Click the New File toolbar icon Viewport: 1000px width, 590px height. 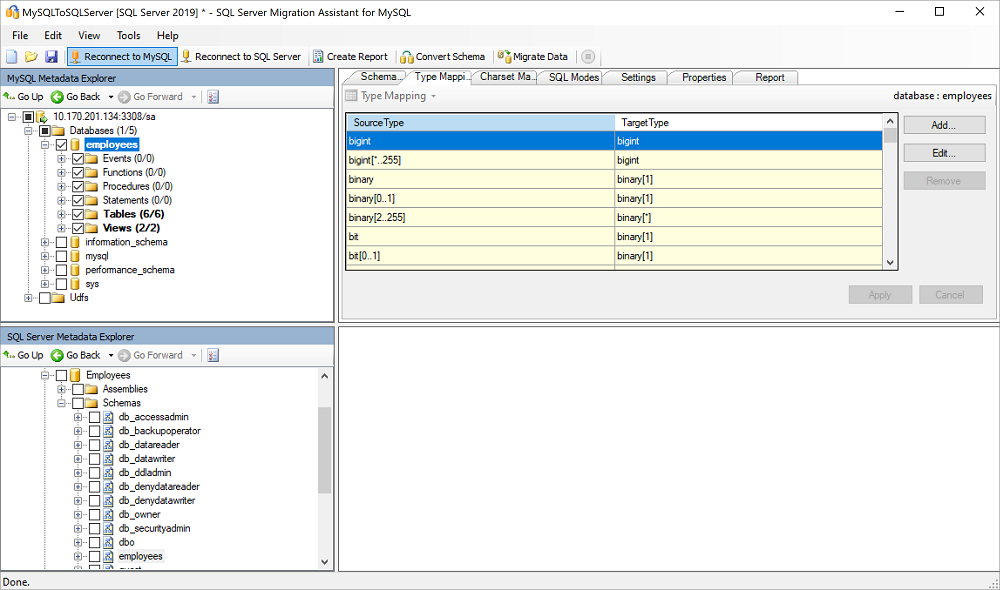tap(12, 57)
